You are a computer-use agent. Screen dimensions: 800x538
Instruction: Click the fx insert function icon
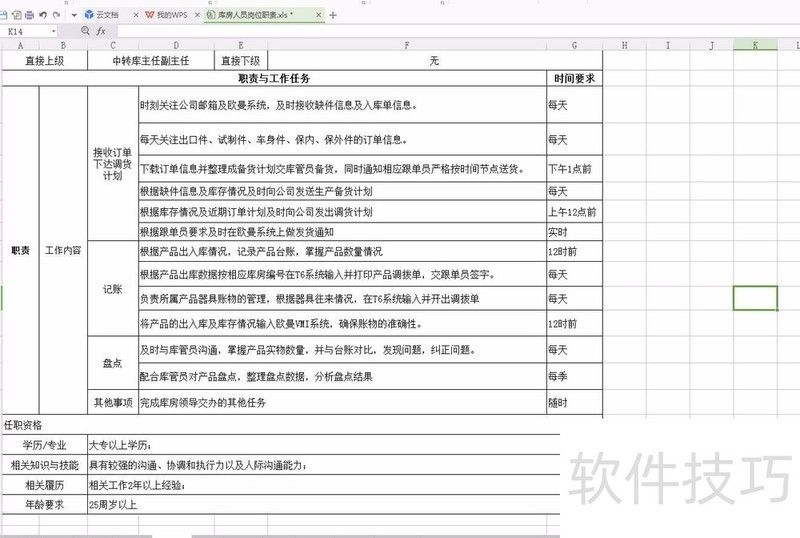pyautogui.click(x=101, y=31)
